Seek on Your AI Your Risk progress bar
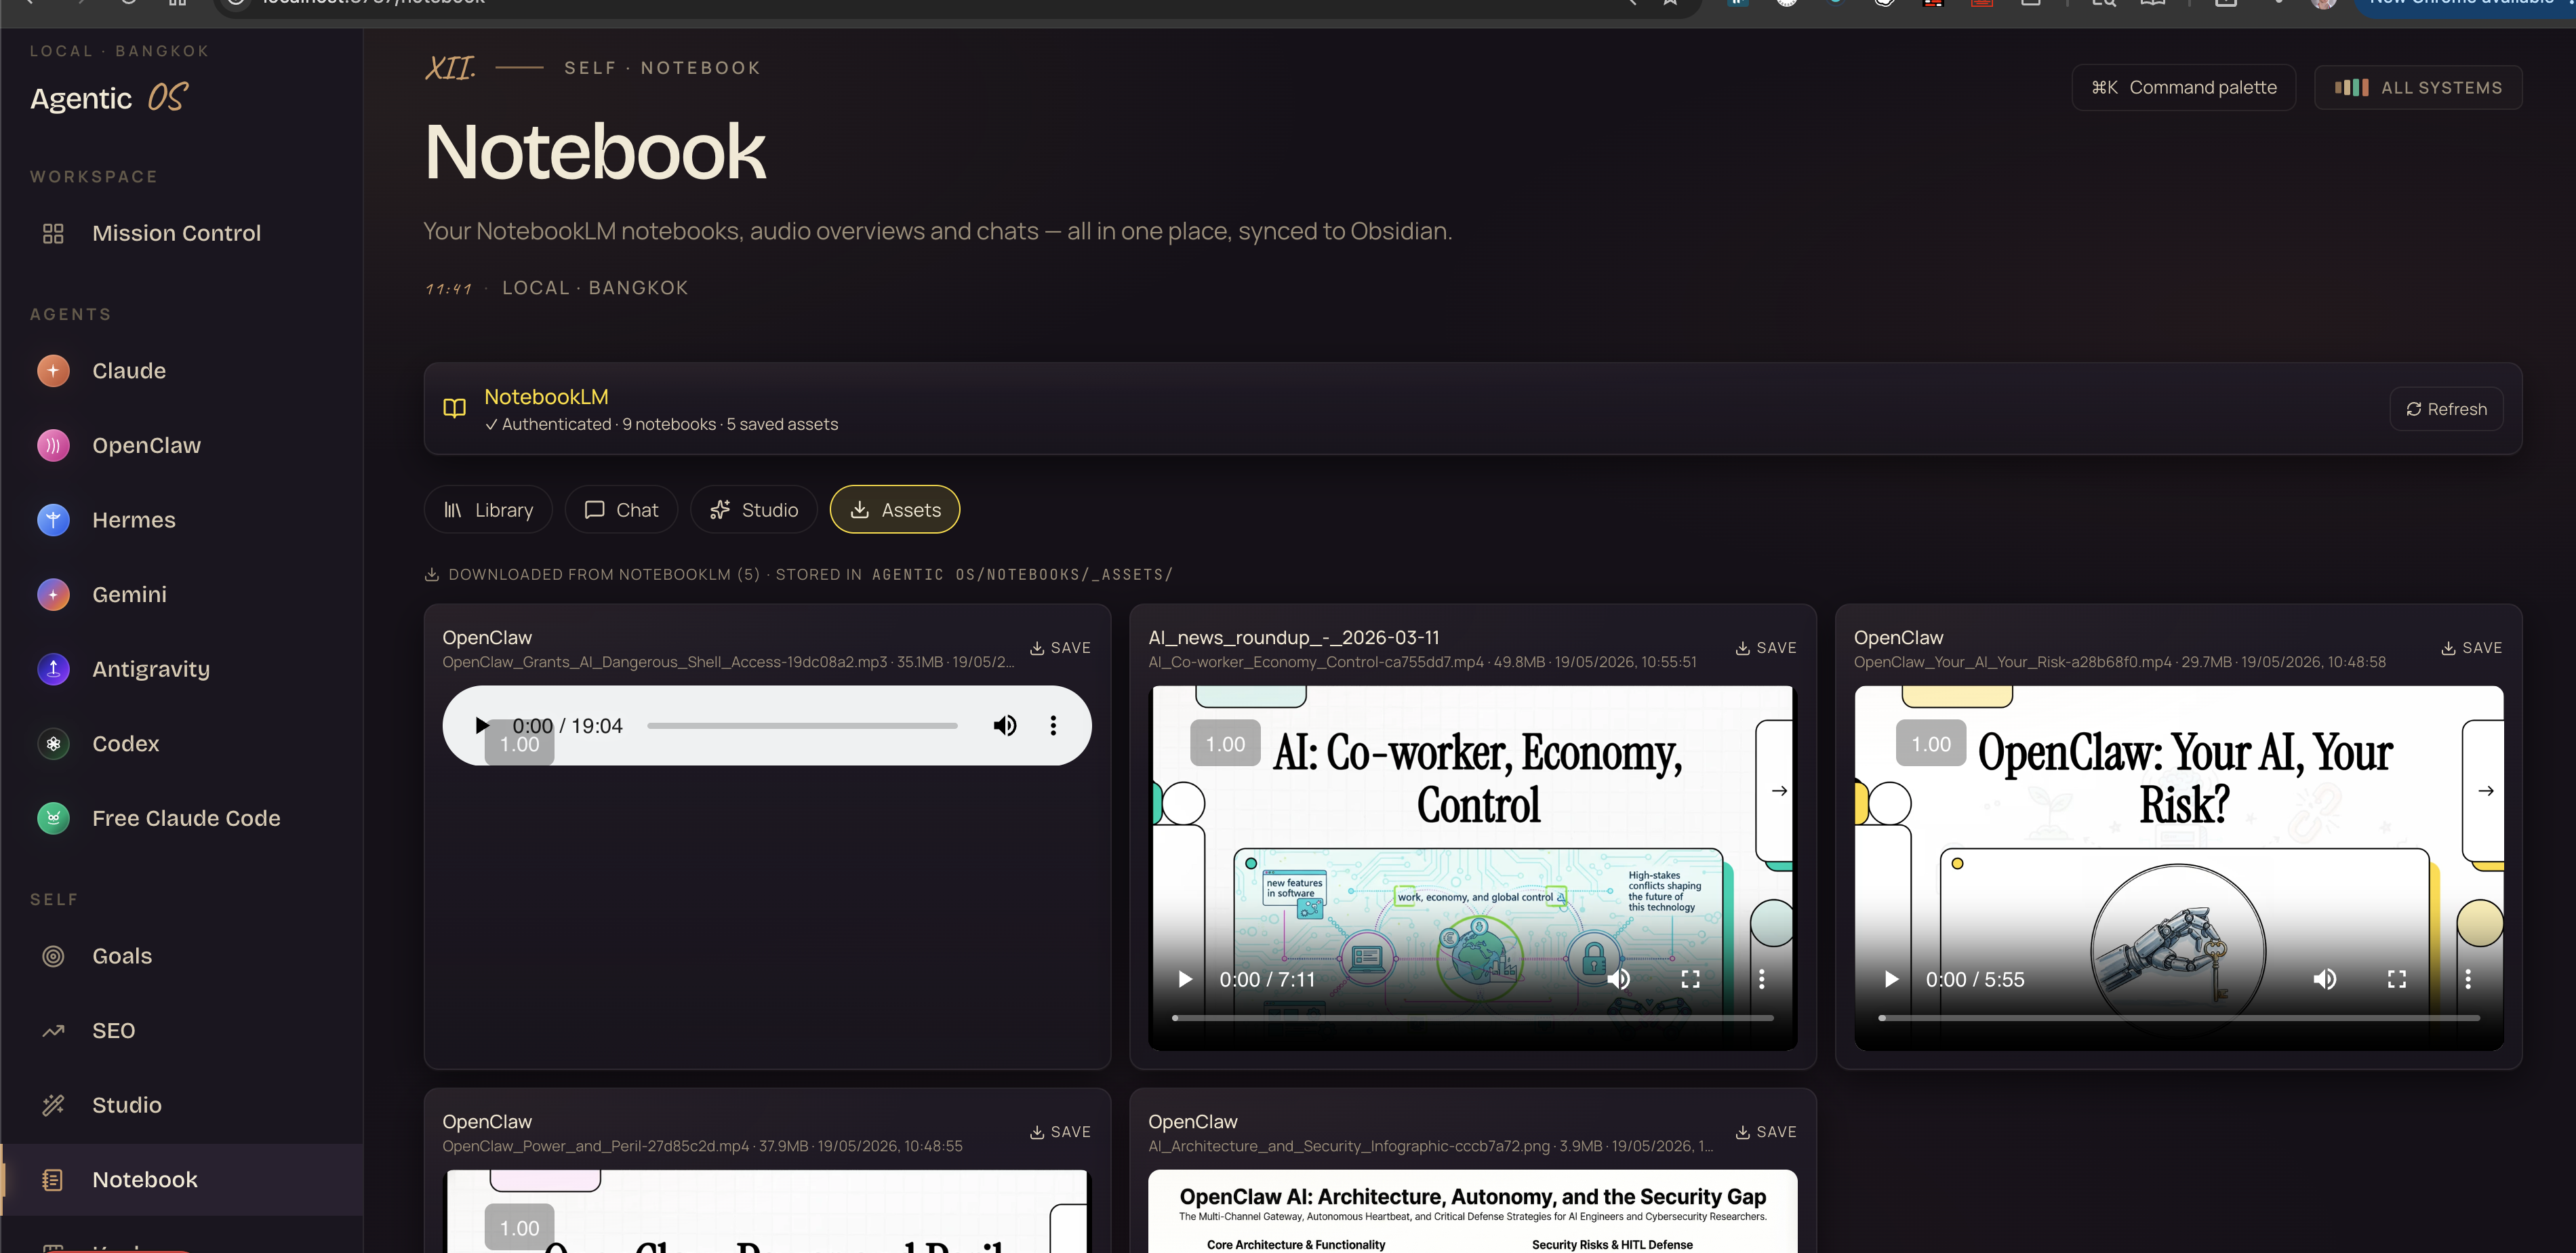Viewport: 2576px width, 1253px height. click(x=2179, y=1018)
